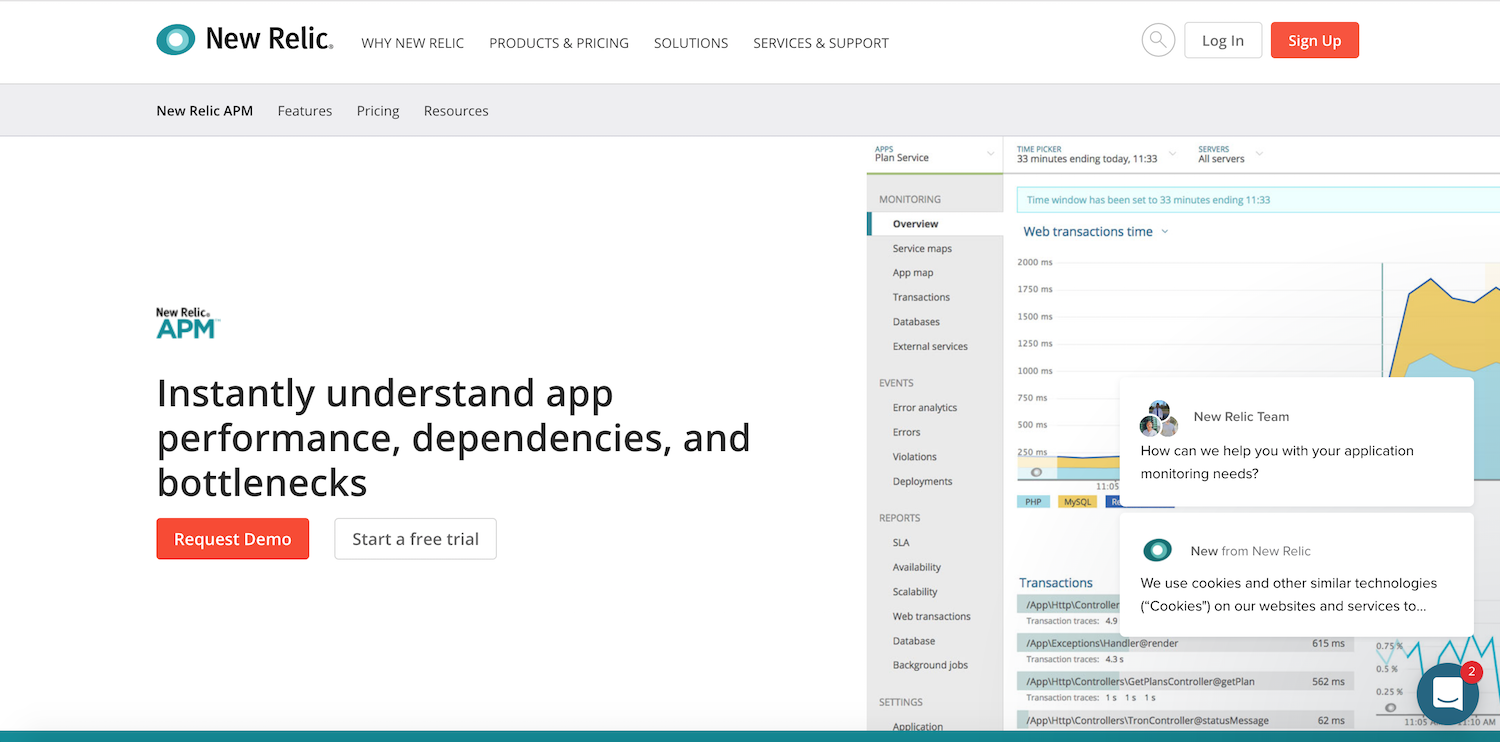Open Errors under Events
Image resolution: width=1500 pixels, height=742 pixels.
(906, 432)
